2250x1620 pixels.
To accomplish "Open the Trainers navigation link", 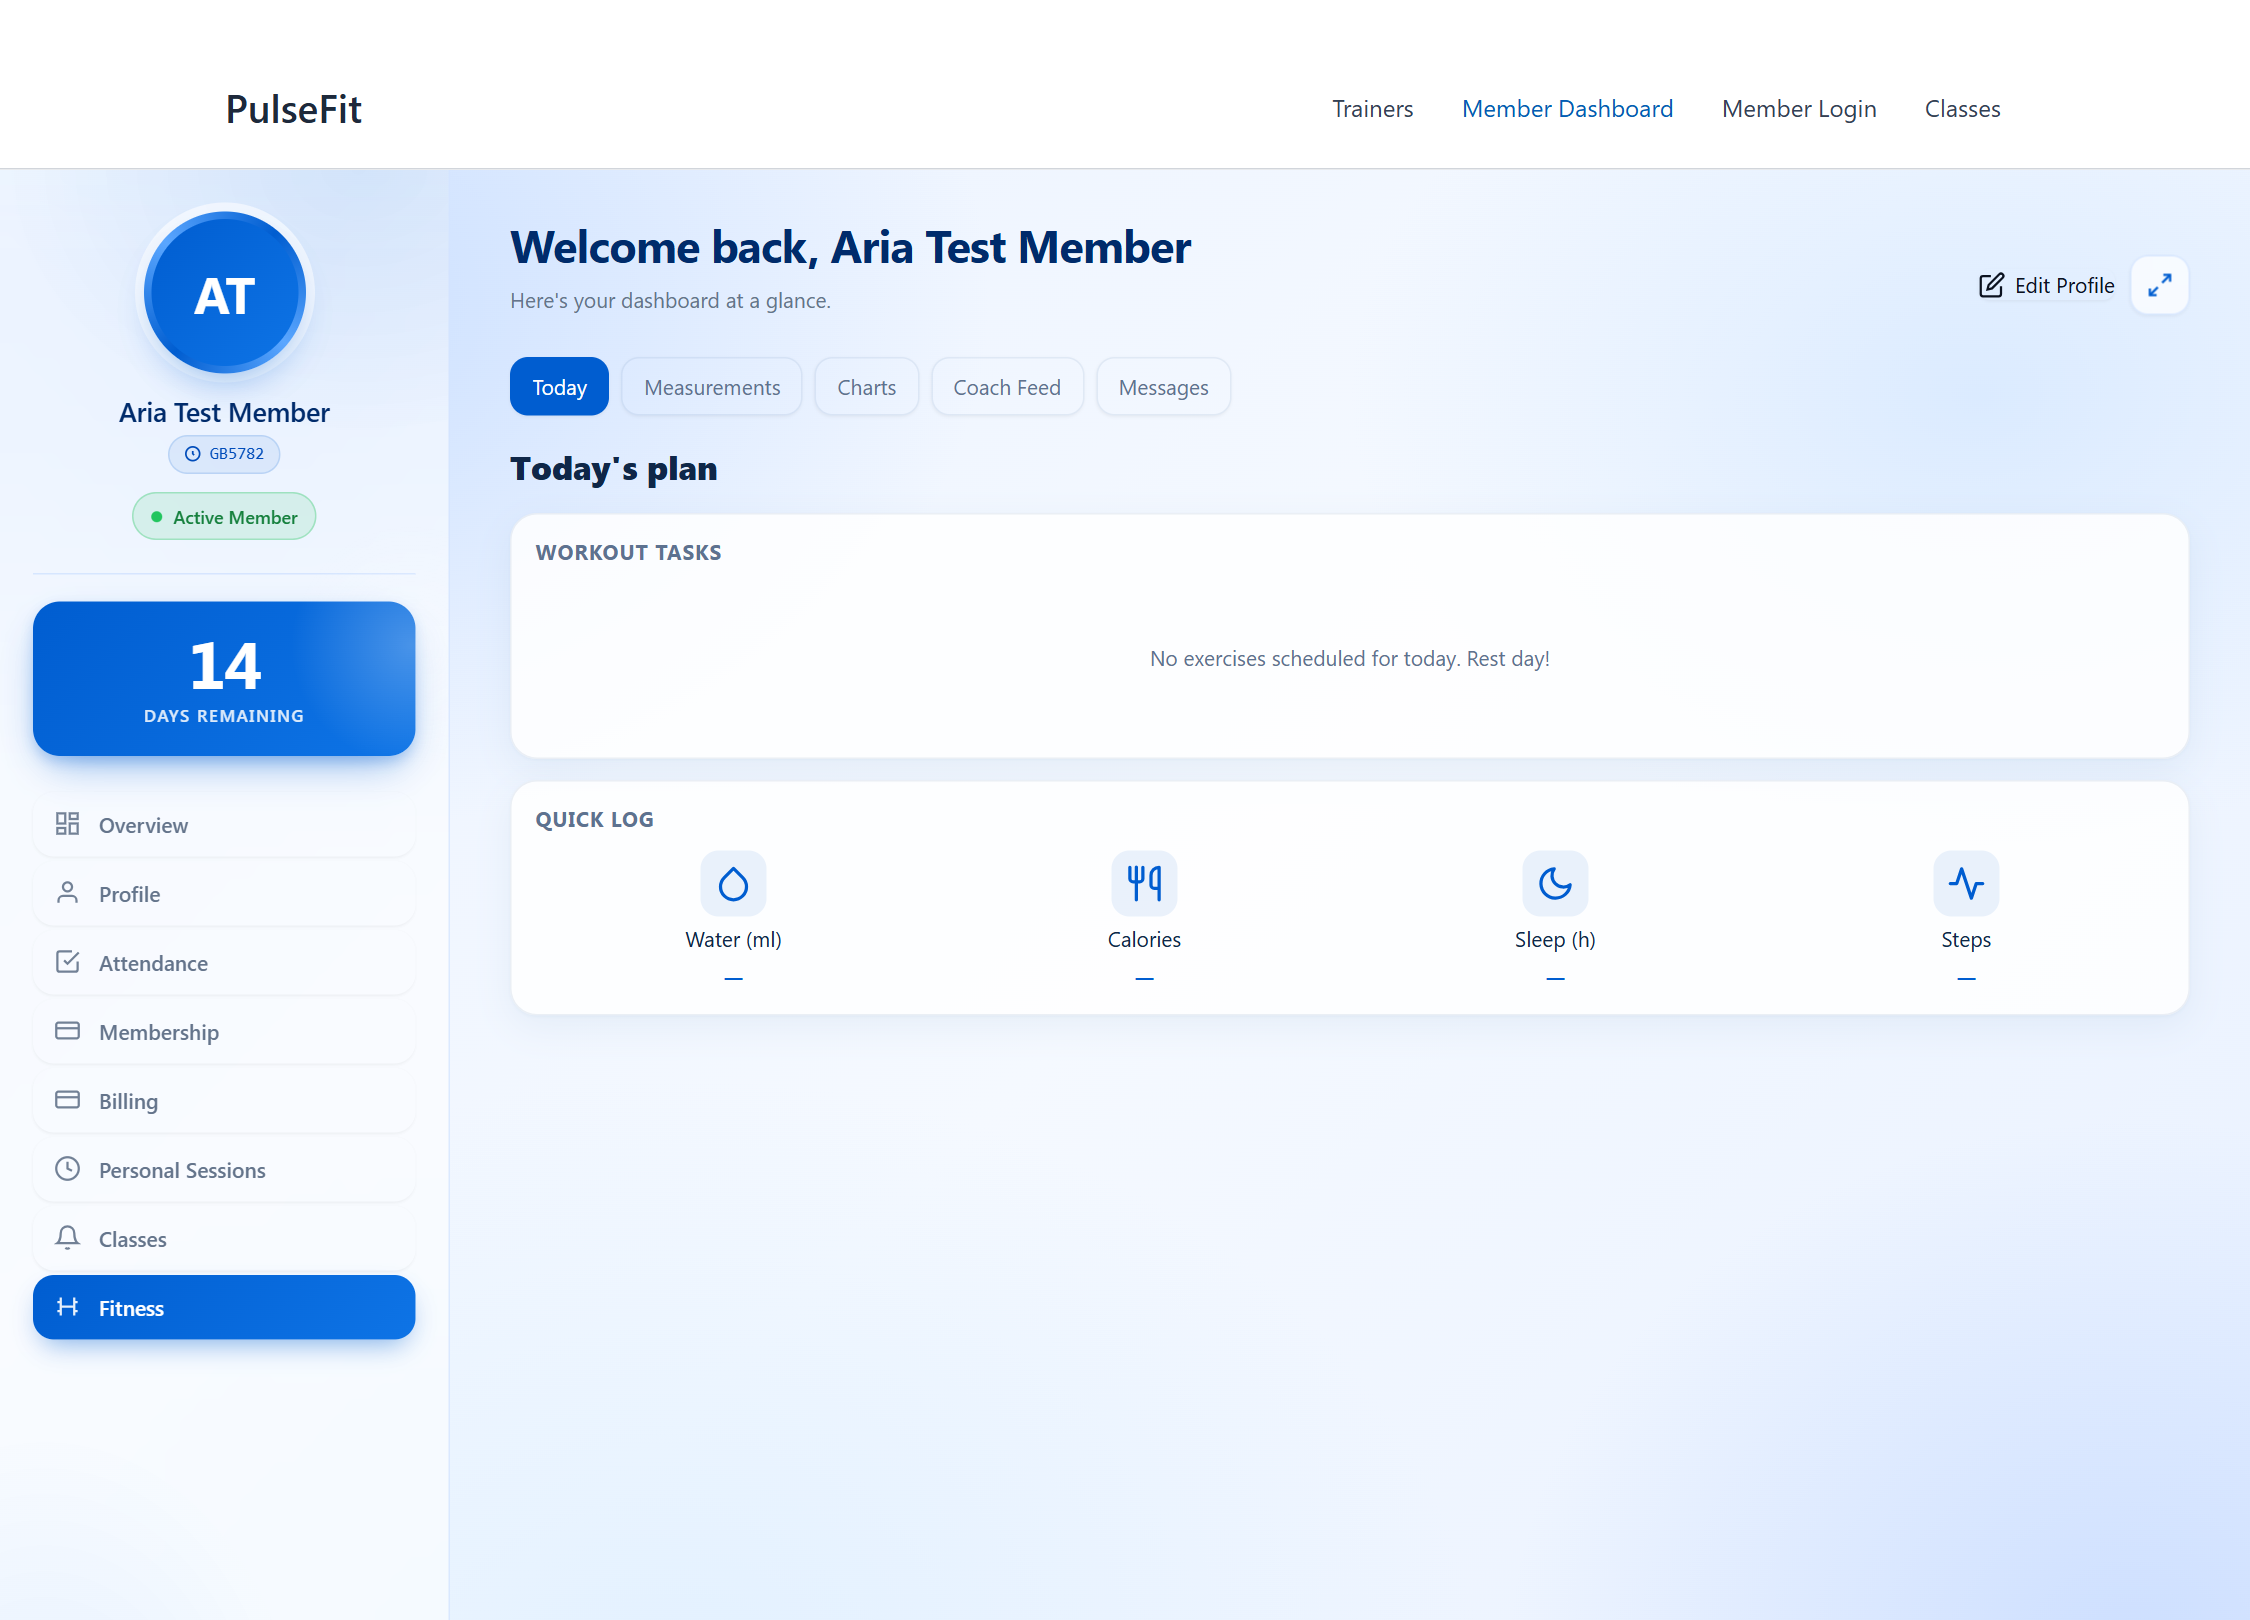I will (x=1372, y=109).
